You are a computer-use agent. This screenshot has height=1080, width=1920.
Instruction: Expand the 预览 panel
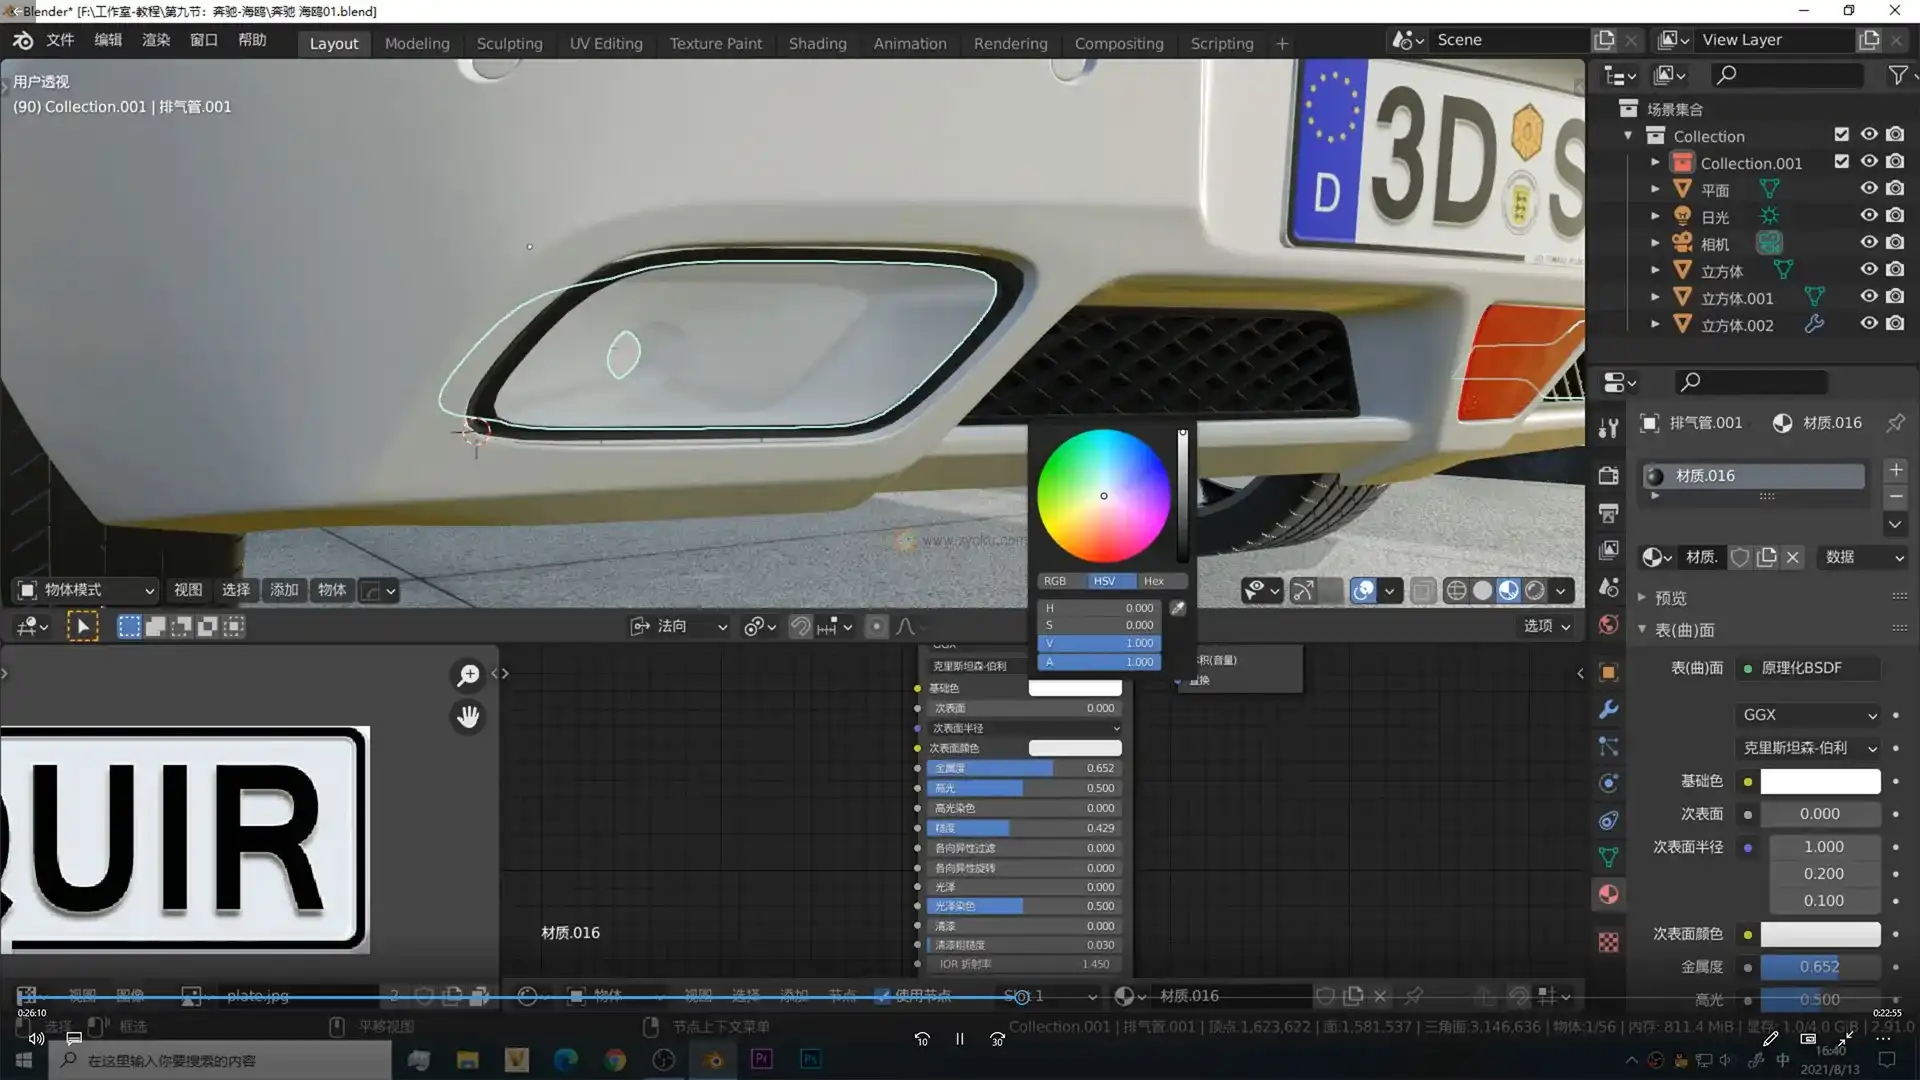tap(1670, 598)
